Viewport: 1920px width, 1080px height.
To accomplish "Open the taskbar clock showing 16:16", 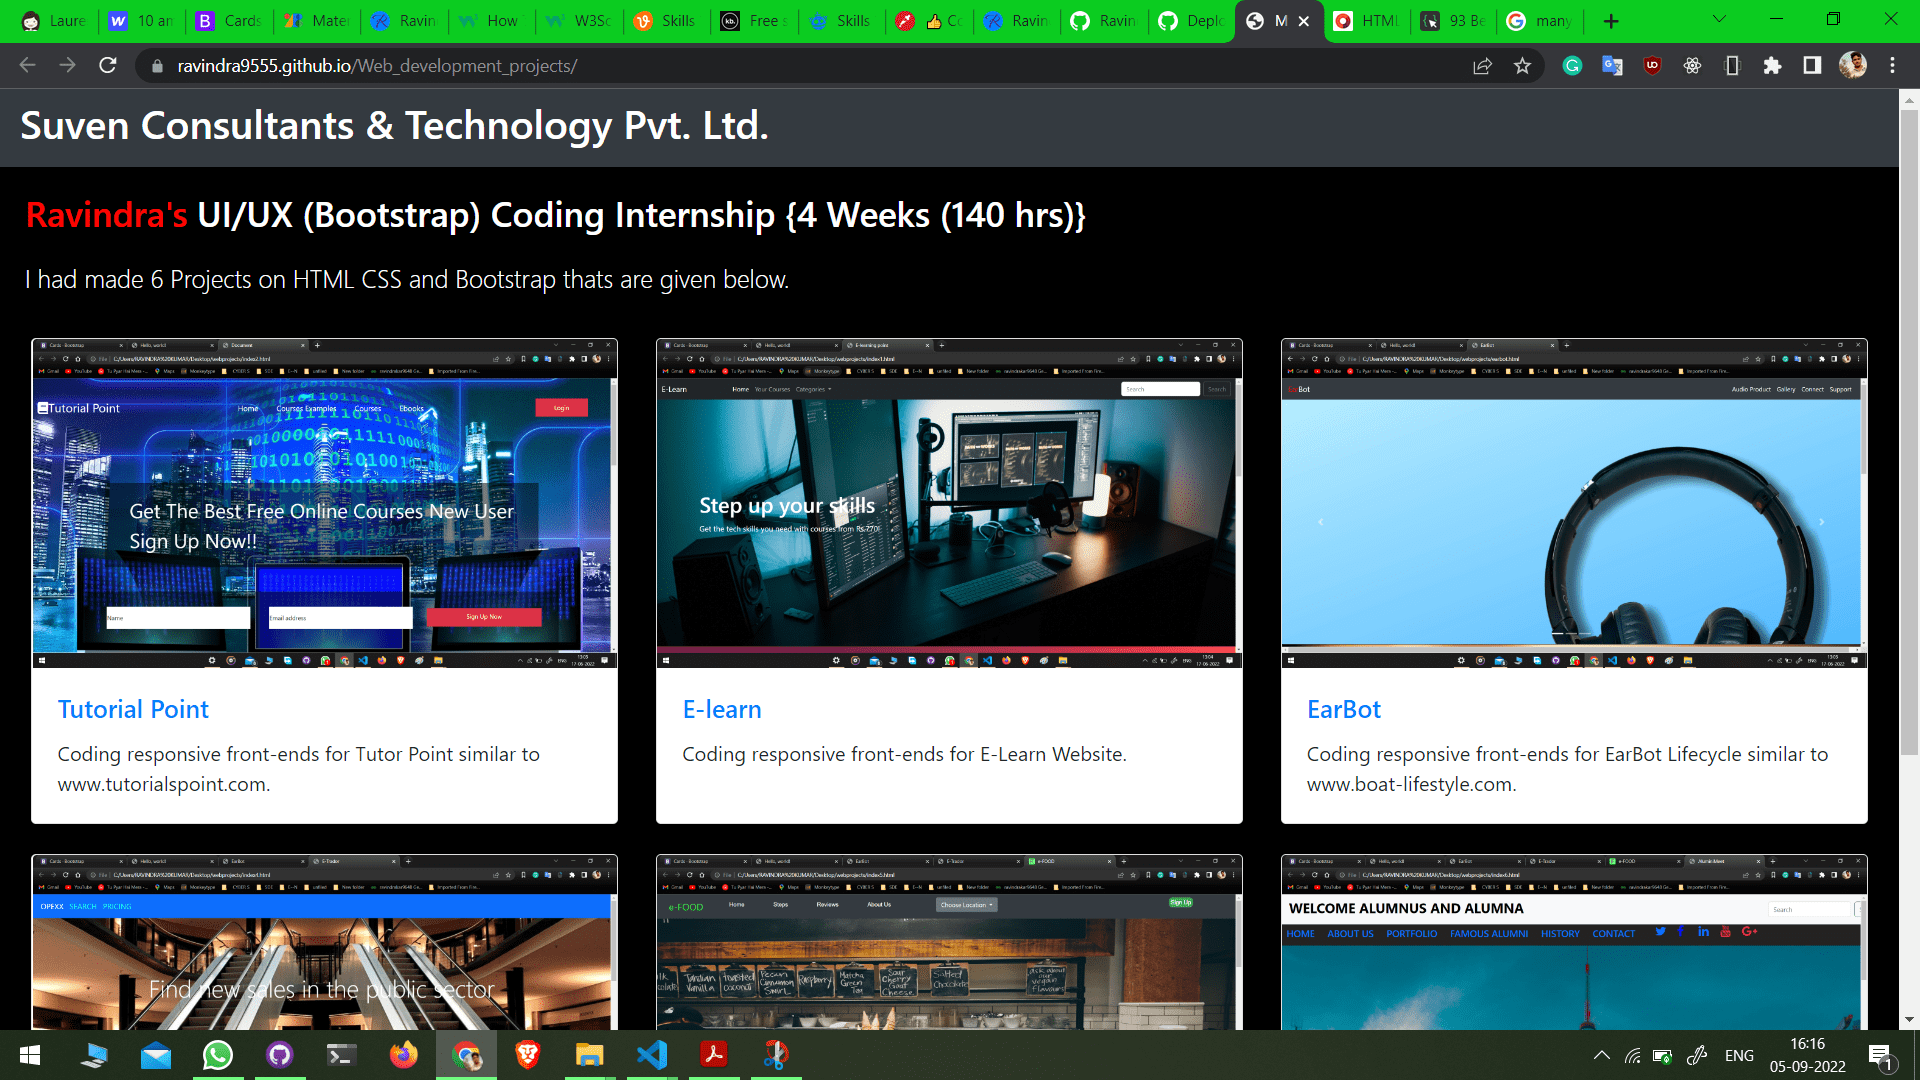I will click(1807, 1055).
